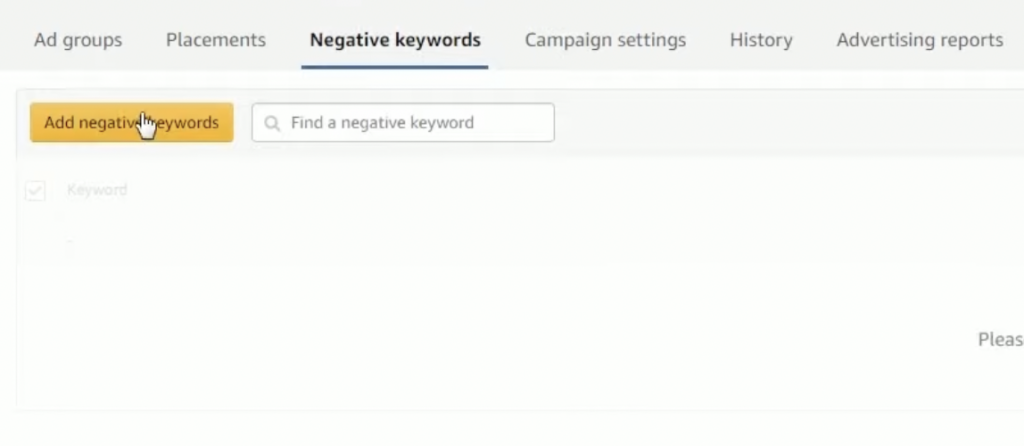Toggle the select-all checkbox beside Keyword
The width and height of the screenshot is (1024, 446).
click(35, 190)
